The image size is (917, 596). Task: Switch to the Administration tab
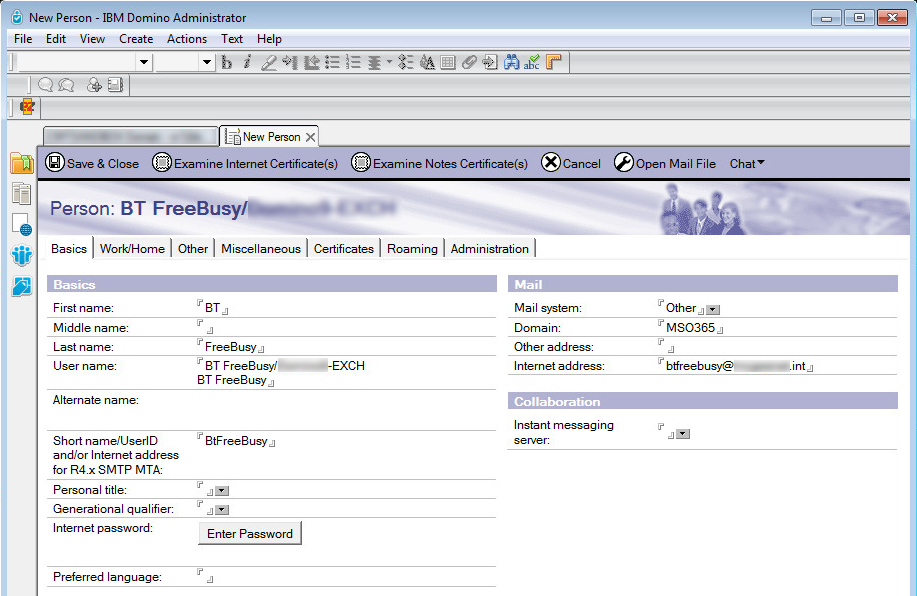coord(489,249)
